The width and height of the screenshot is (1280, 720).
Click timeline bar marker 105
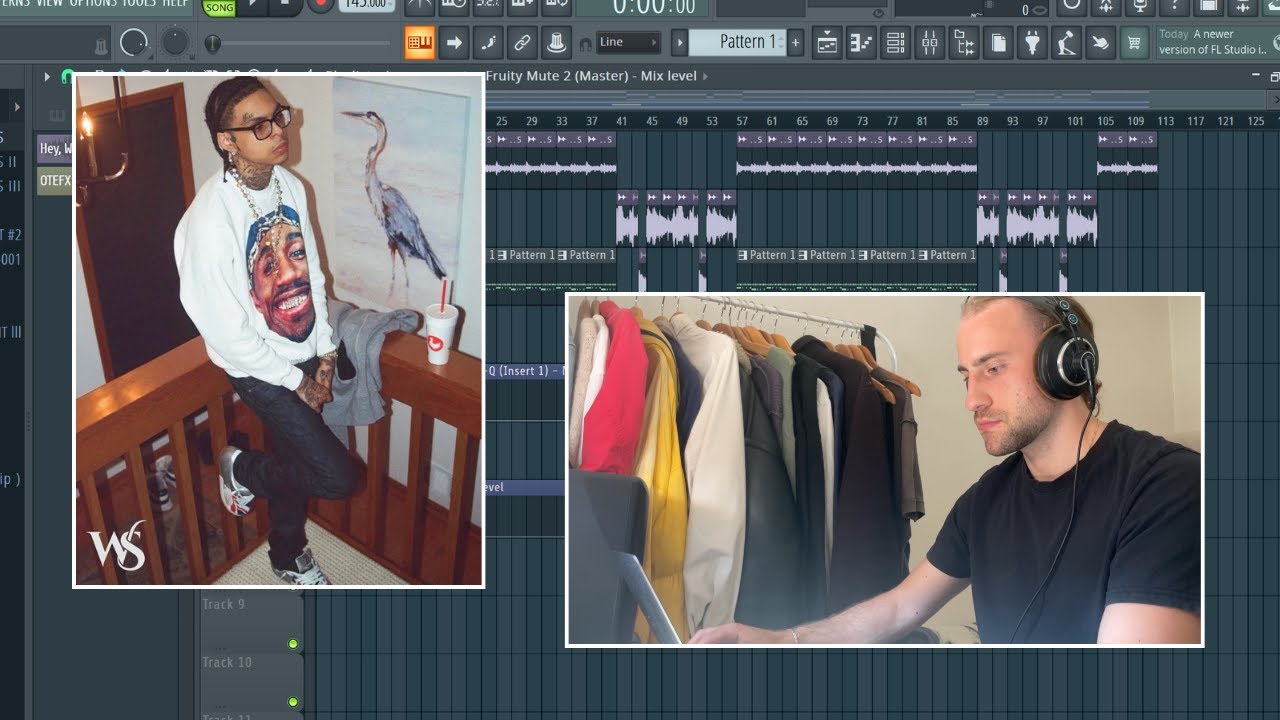1105,121
